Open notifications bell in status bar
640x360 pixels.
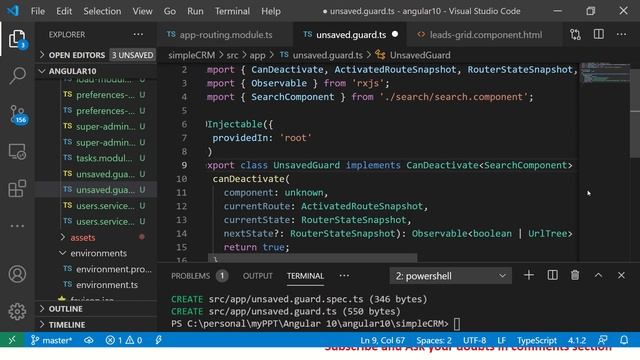tap(624, 340)
